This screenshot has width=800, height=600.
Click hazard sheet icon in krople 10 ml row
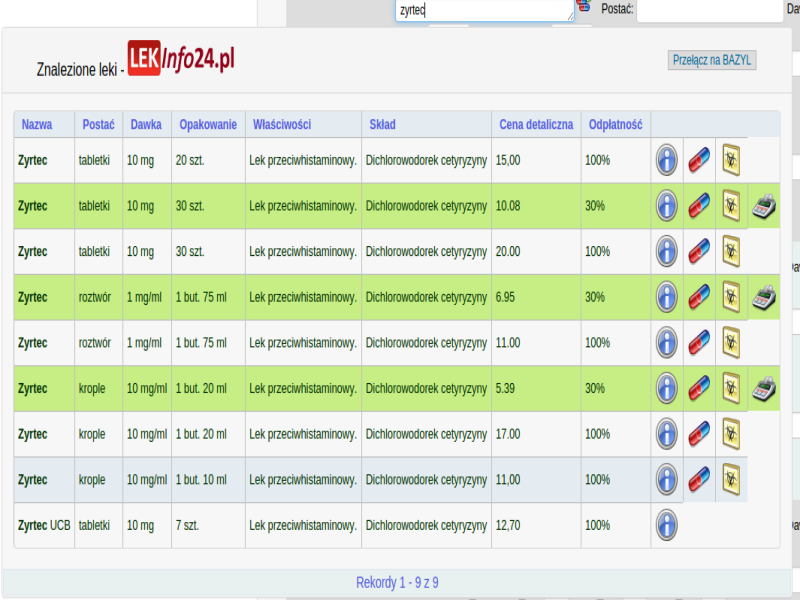[x=731, y=480]
